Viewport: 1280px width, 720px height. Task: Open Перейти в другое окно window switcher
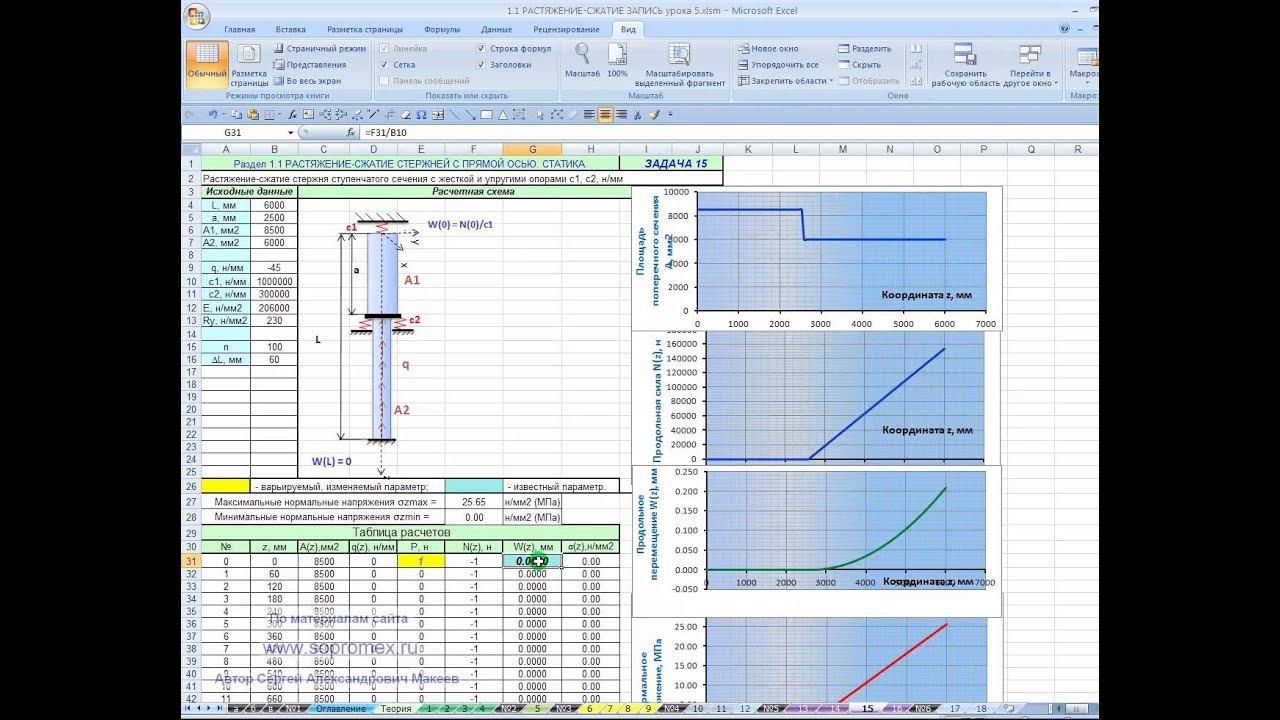click(x=1030, y=65)
